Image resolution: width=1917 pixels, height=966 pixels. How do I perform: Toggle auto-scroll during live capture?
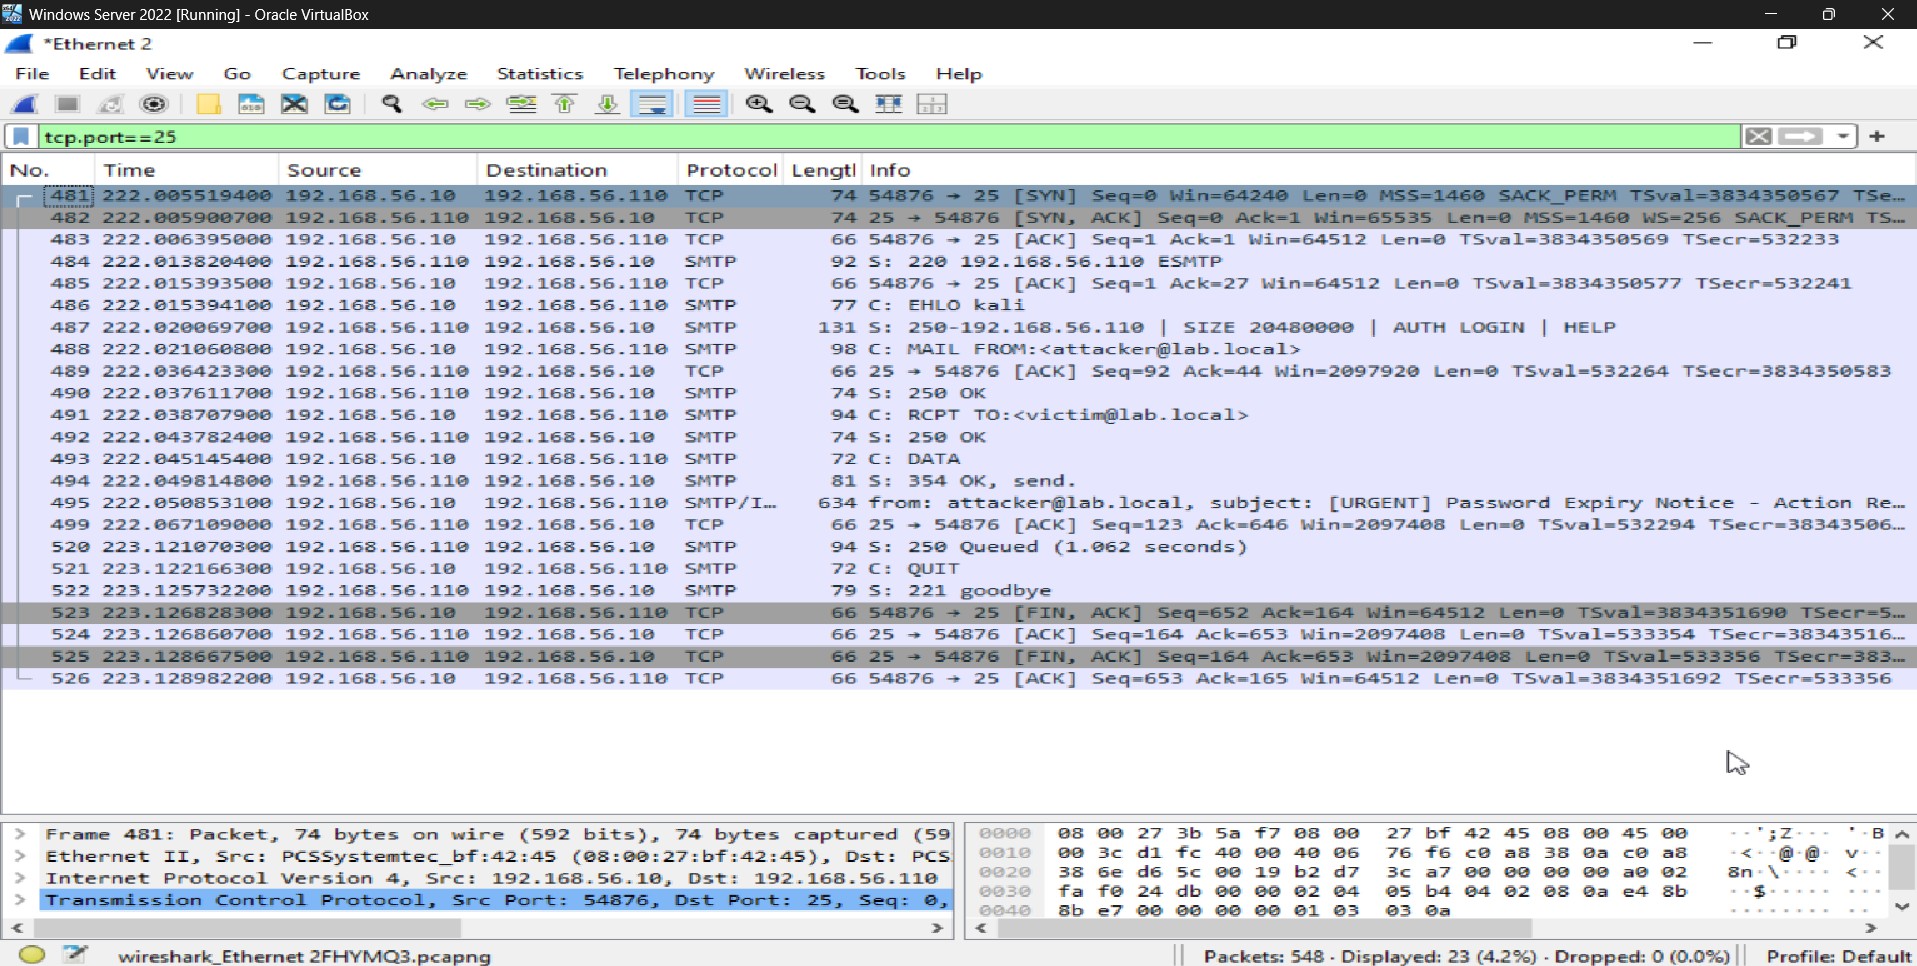pyautogui.click(x=653, y=104)
